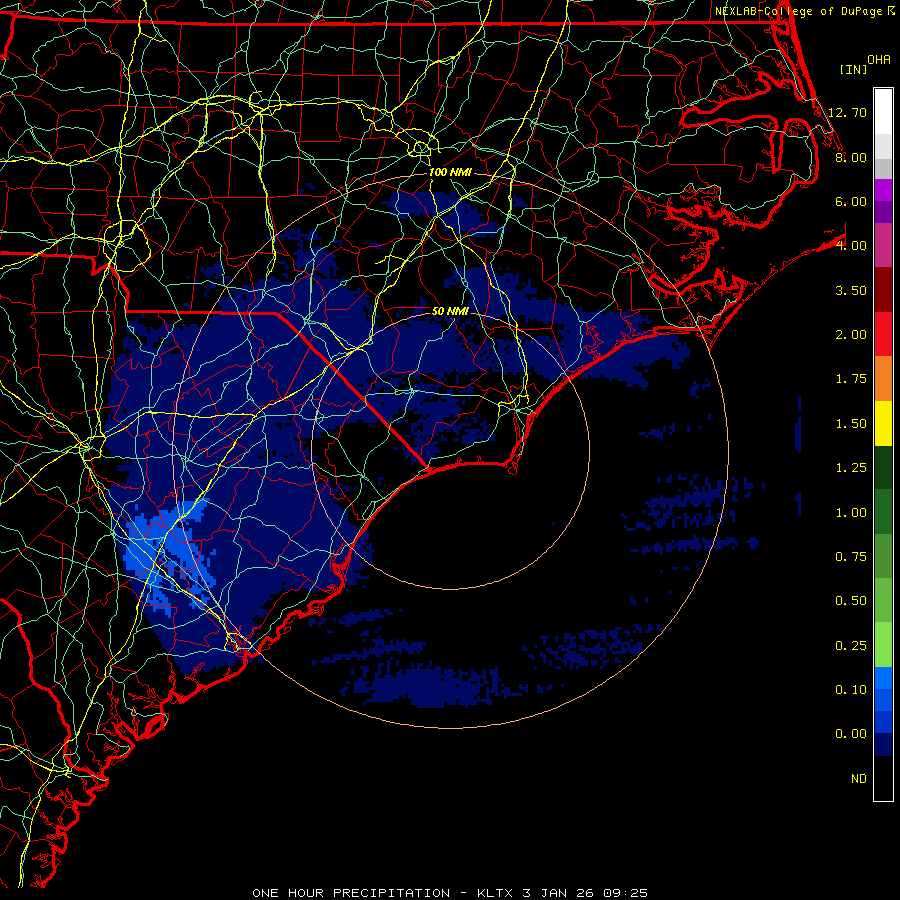Select the pink legend color band
The height and width of the screenshot is (900, 900).
click(x=883, y=245)
